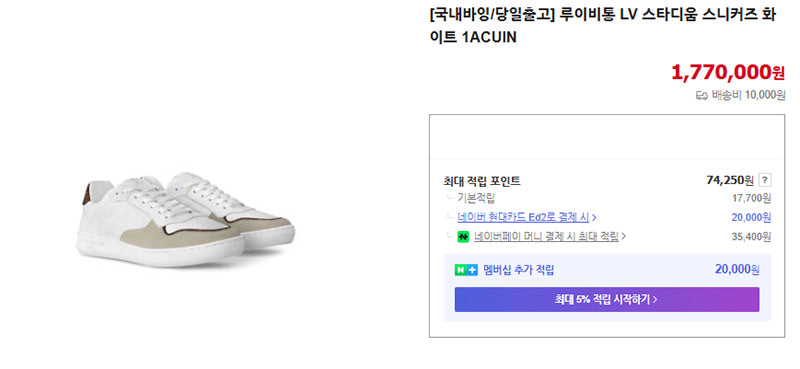This screenshot has height=369, width=800.
Task: Click the white LV Stadium sneaker product image
Action: [x=185, y=218]
